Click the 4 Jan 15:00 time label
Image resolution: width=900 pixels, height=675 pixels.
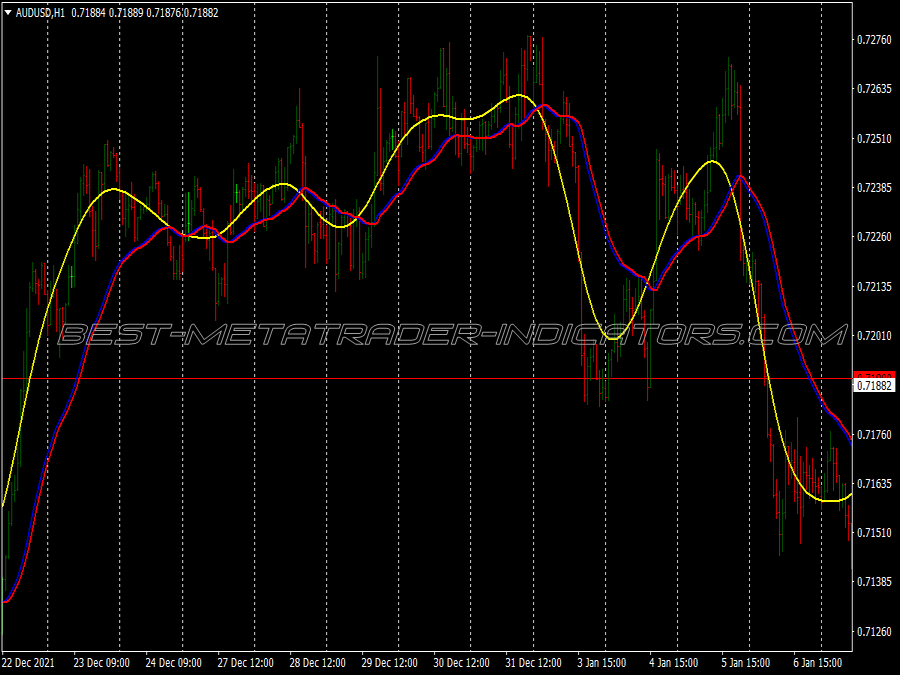click(674, 663)
